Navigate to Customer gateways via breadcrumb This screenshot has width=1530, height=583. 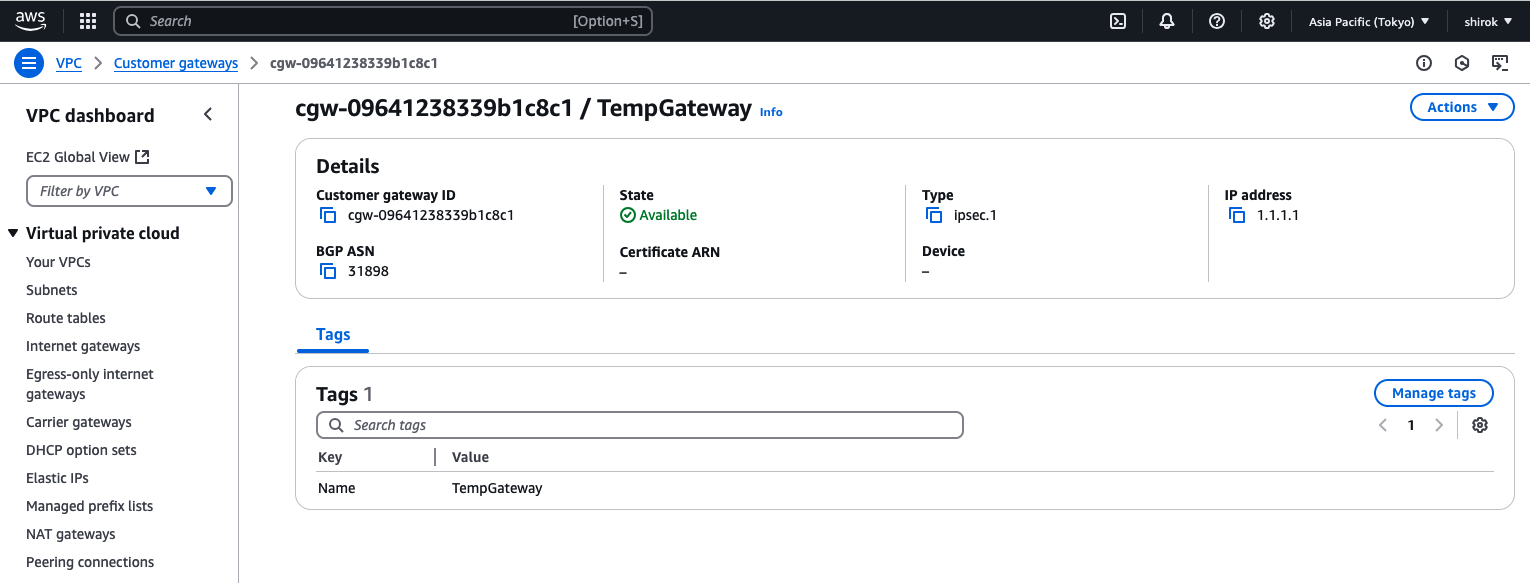[x=175, y=62]
